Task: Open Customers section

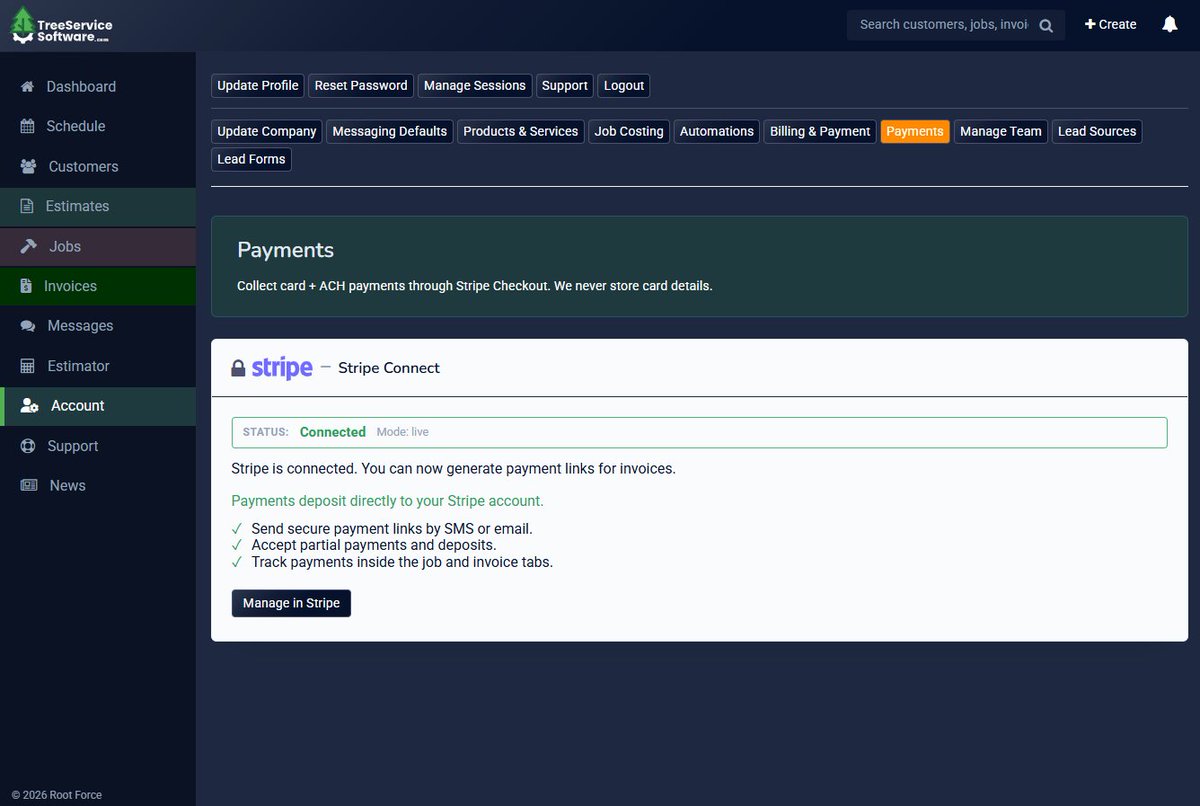Action: click(x=98, y=166)
